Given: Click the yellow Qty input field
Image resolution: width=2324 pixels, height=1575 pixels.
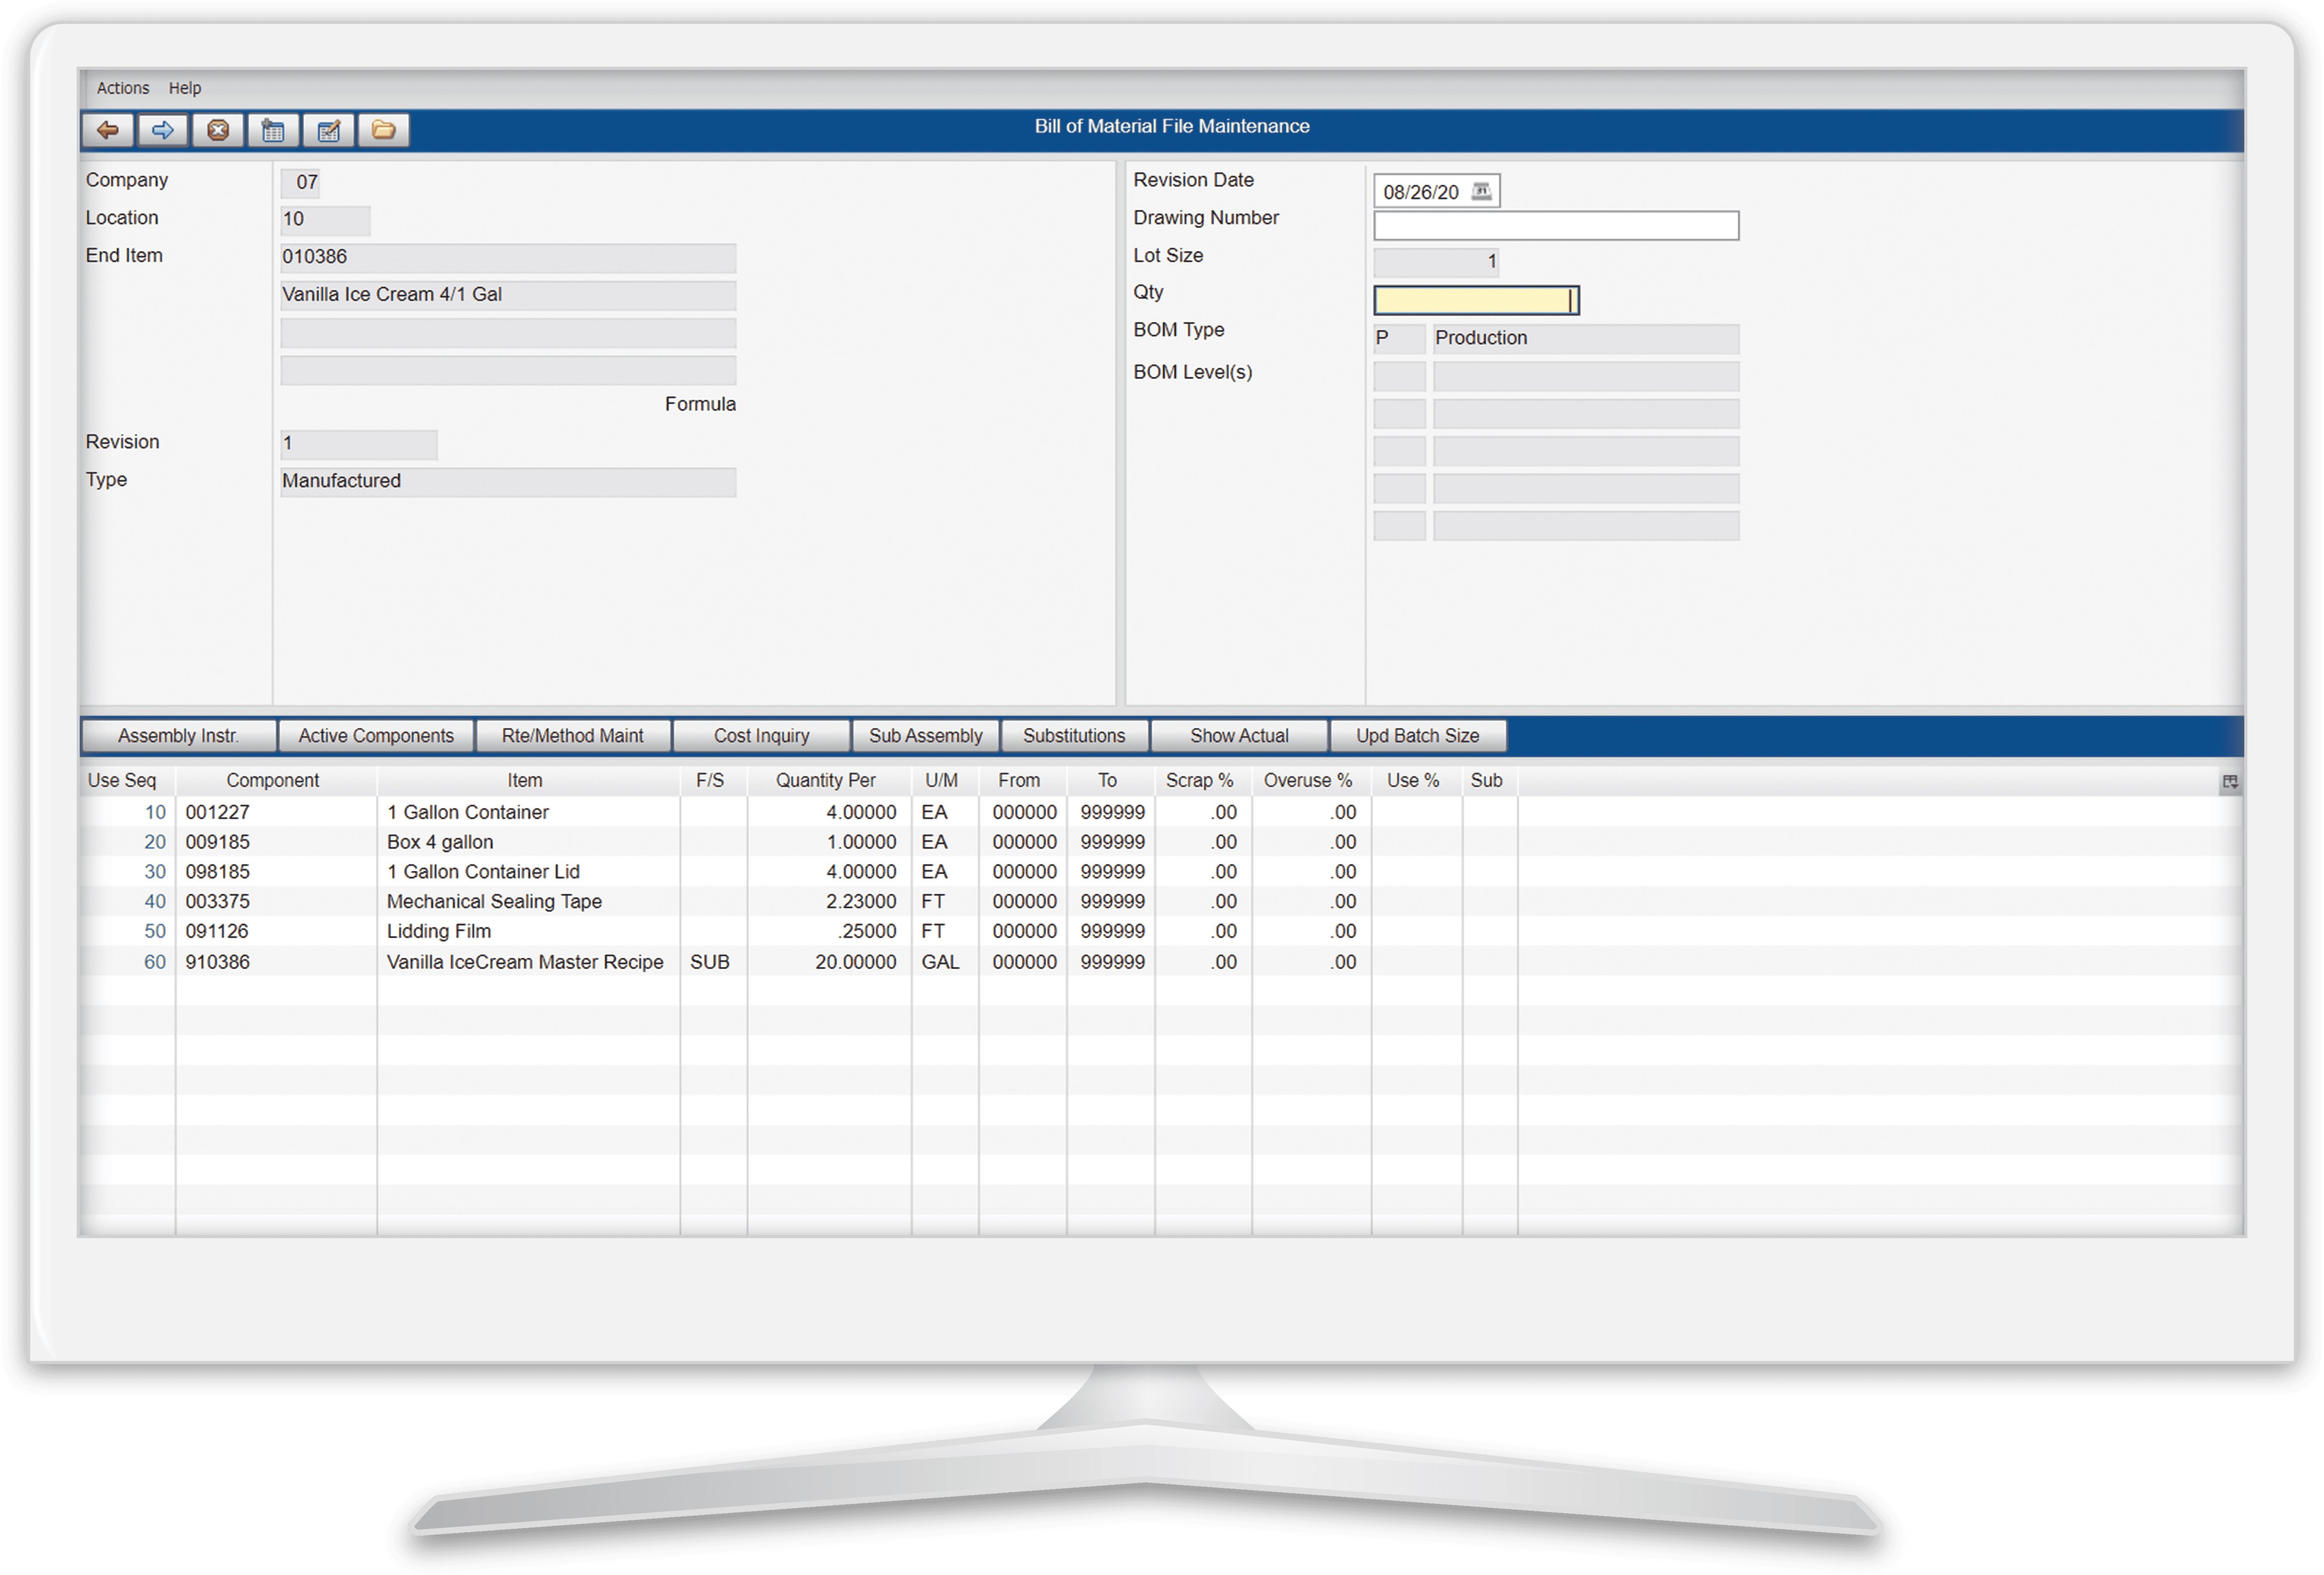Looking at the screenshot, I should coord(1476,300).
